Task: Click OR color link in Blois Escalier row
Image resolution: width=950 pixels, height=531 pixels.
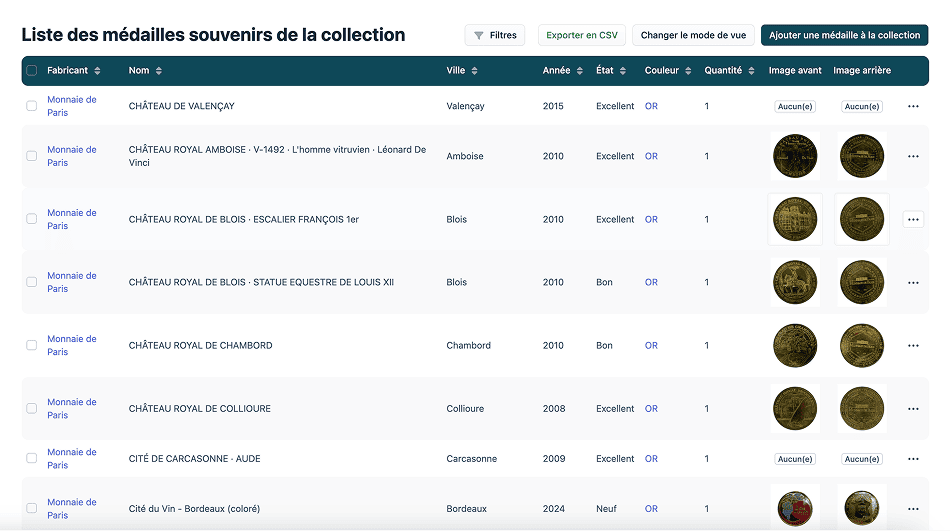Action: [651, 219]
